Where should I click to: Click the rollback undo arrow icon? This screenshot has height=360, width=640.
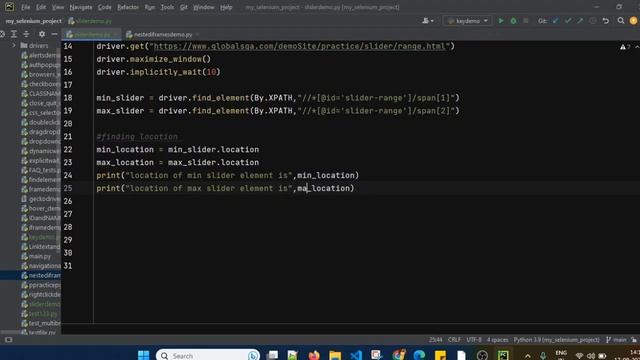click(606, 21)
